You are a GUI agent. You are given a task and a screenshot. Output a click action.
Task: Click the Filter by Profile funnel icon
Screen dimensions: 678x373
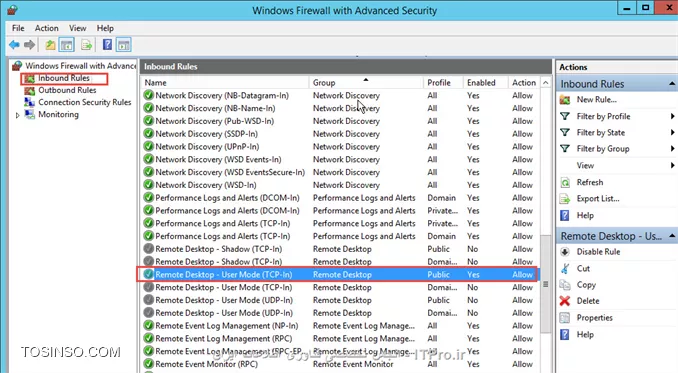565,116
